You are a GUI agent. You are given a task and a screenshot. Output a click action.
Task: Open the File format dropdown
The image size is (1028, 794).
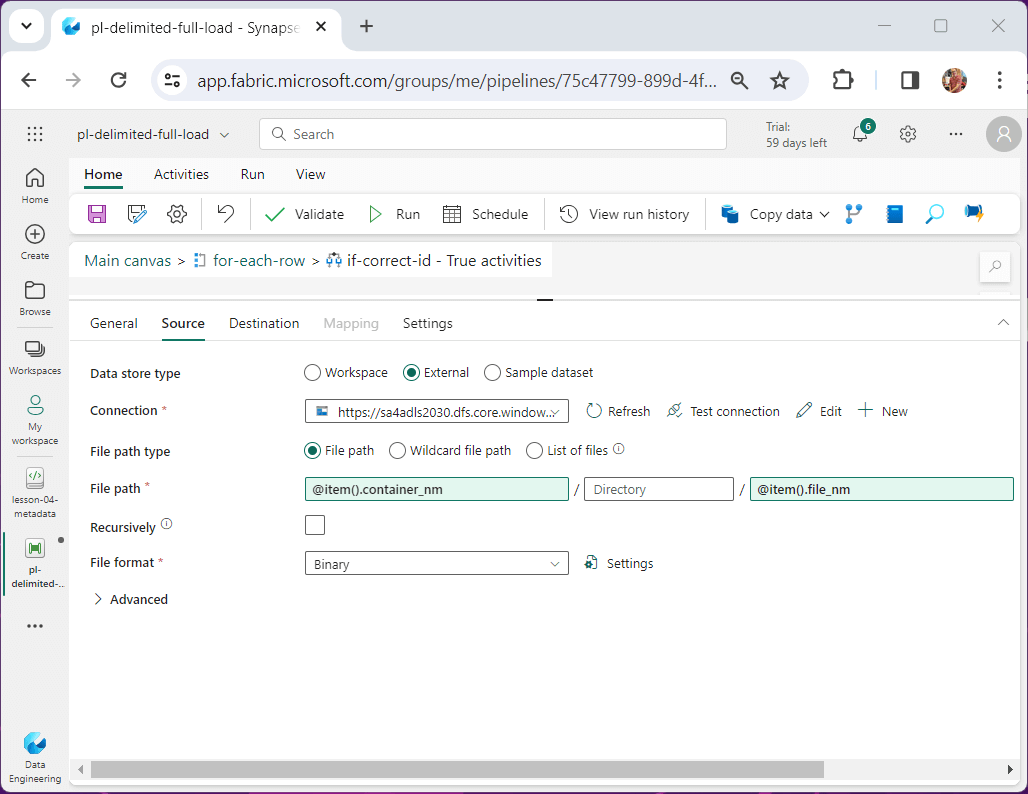(x=436, y=564)
